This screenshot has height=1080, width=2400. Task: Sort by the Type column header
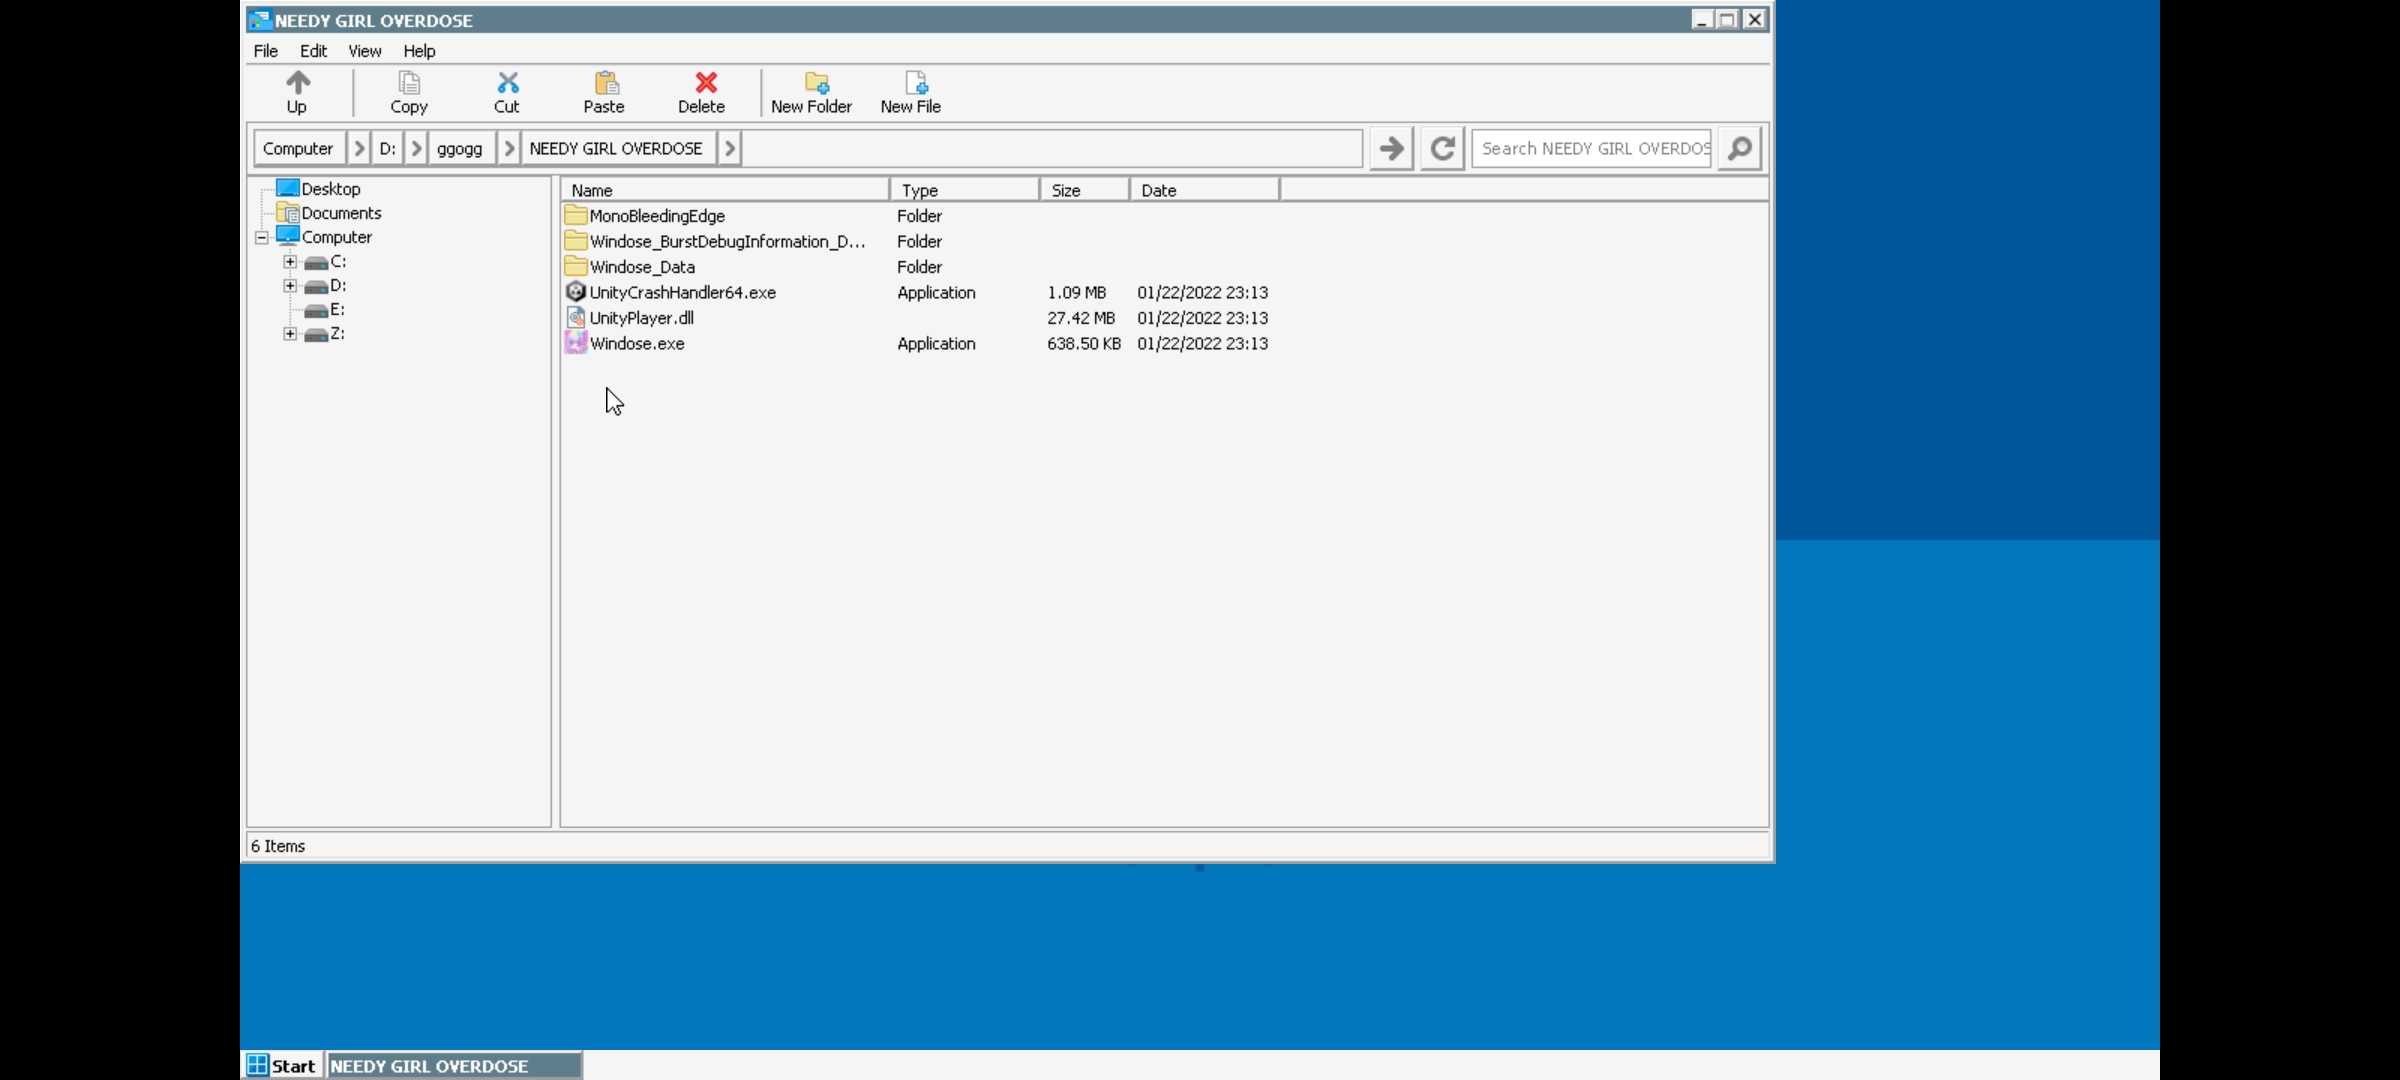coord(965,190)
